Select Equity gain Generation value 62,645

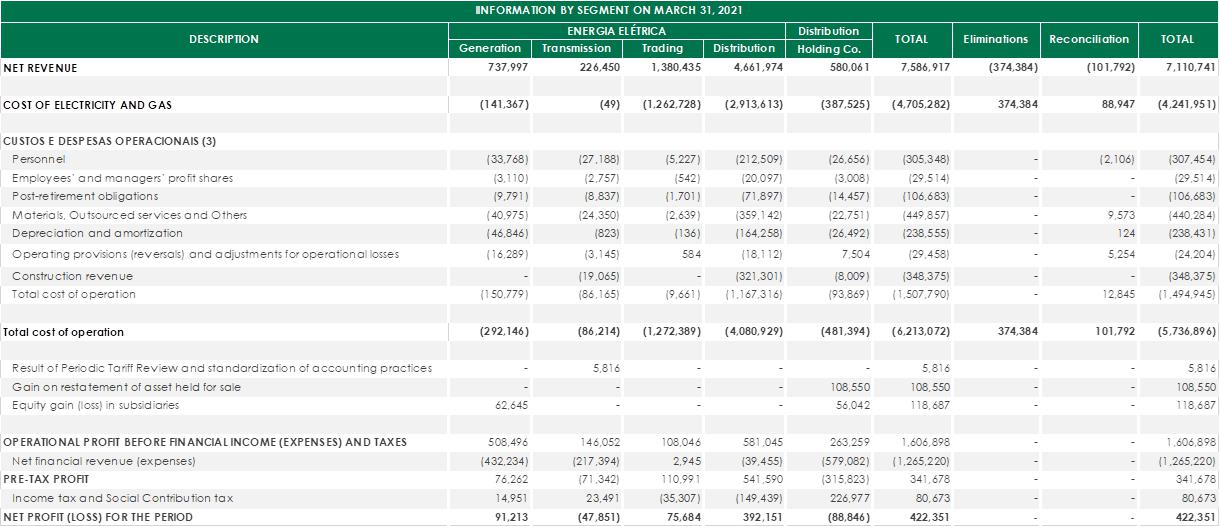510,405
